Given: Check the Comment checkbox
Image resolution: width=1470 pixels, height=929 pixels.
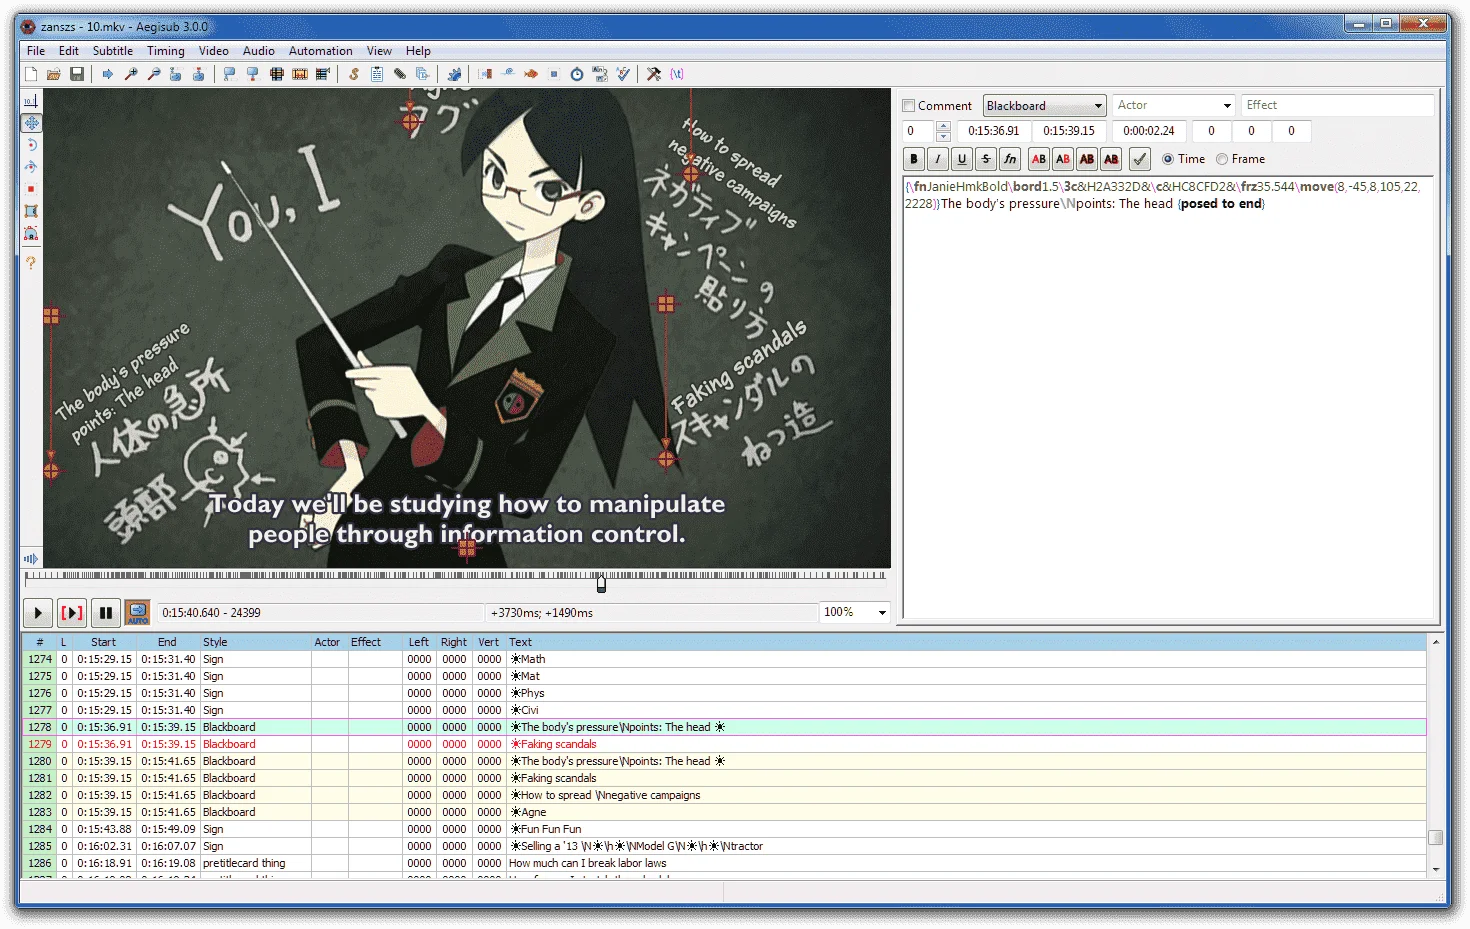Looking at the screenshot, I should (909, 106).
